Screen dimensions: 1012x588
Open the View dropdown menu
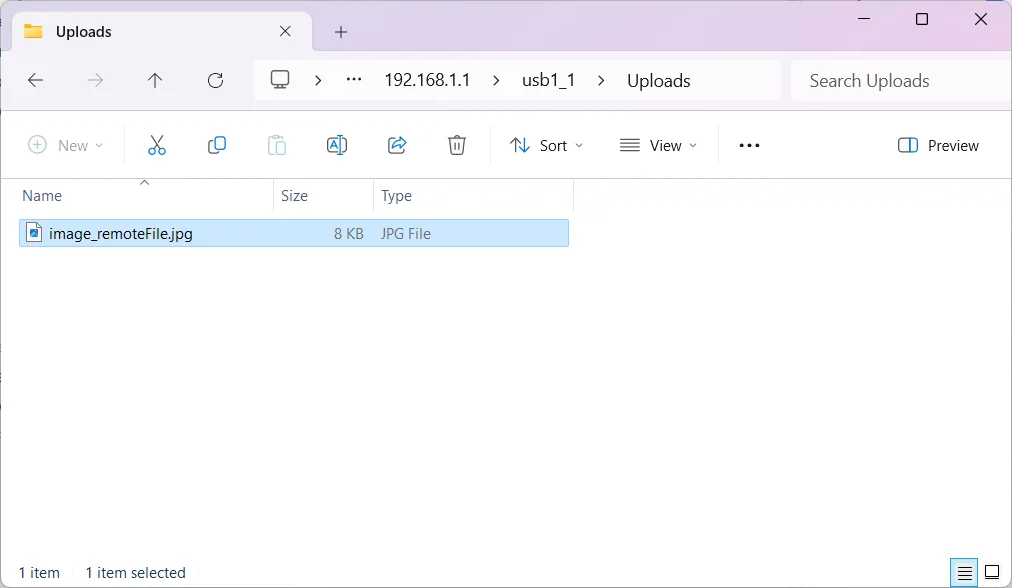pyautogui.click(x=658, y=145)
